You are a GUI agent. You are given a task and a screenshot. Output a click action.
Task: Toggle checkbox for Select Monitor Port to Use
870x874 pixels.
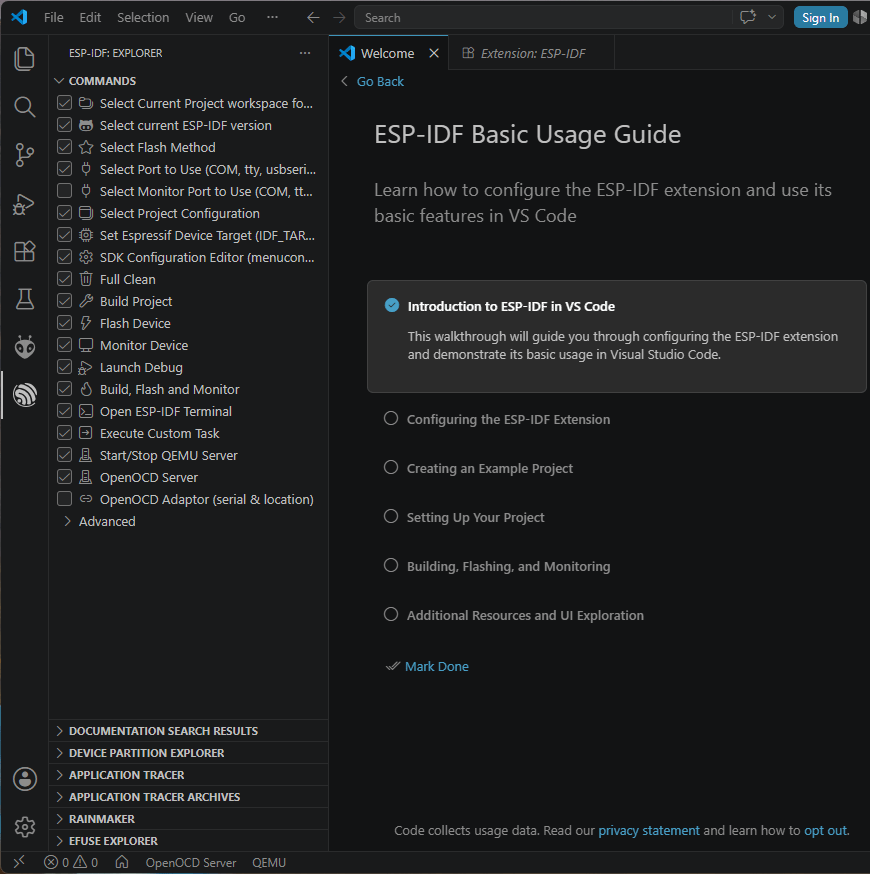tap(65, 191)
